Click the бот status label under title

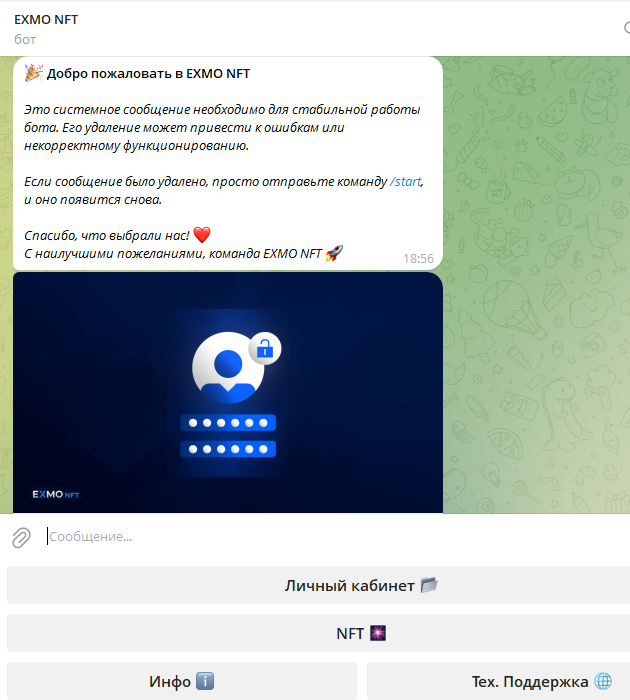pyautogui.click(x=25, y=40)
